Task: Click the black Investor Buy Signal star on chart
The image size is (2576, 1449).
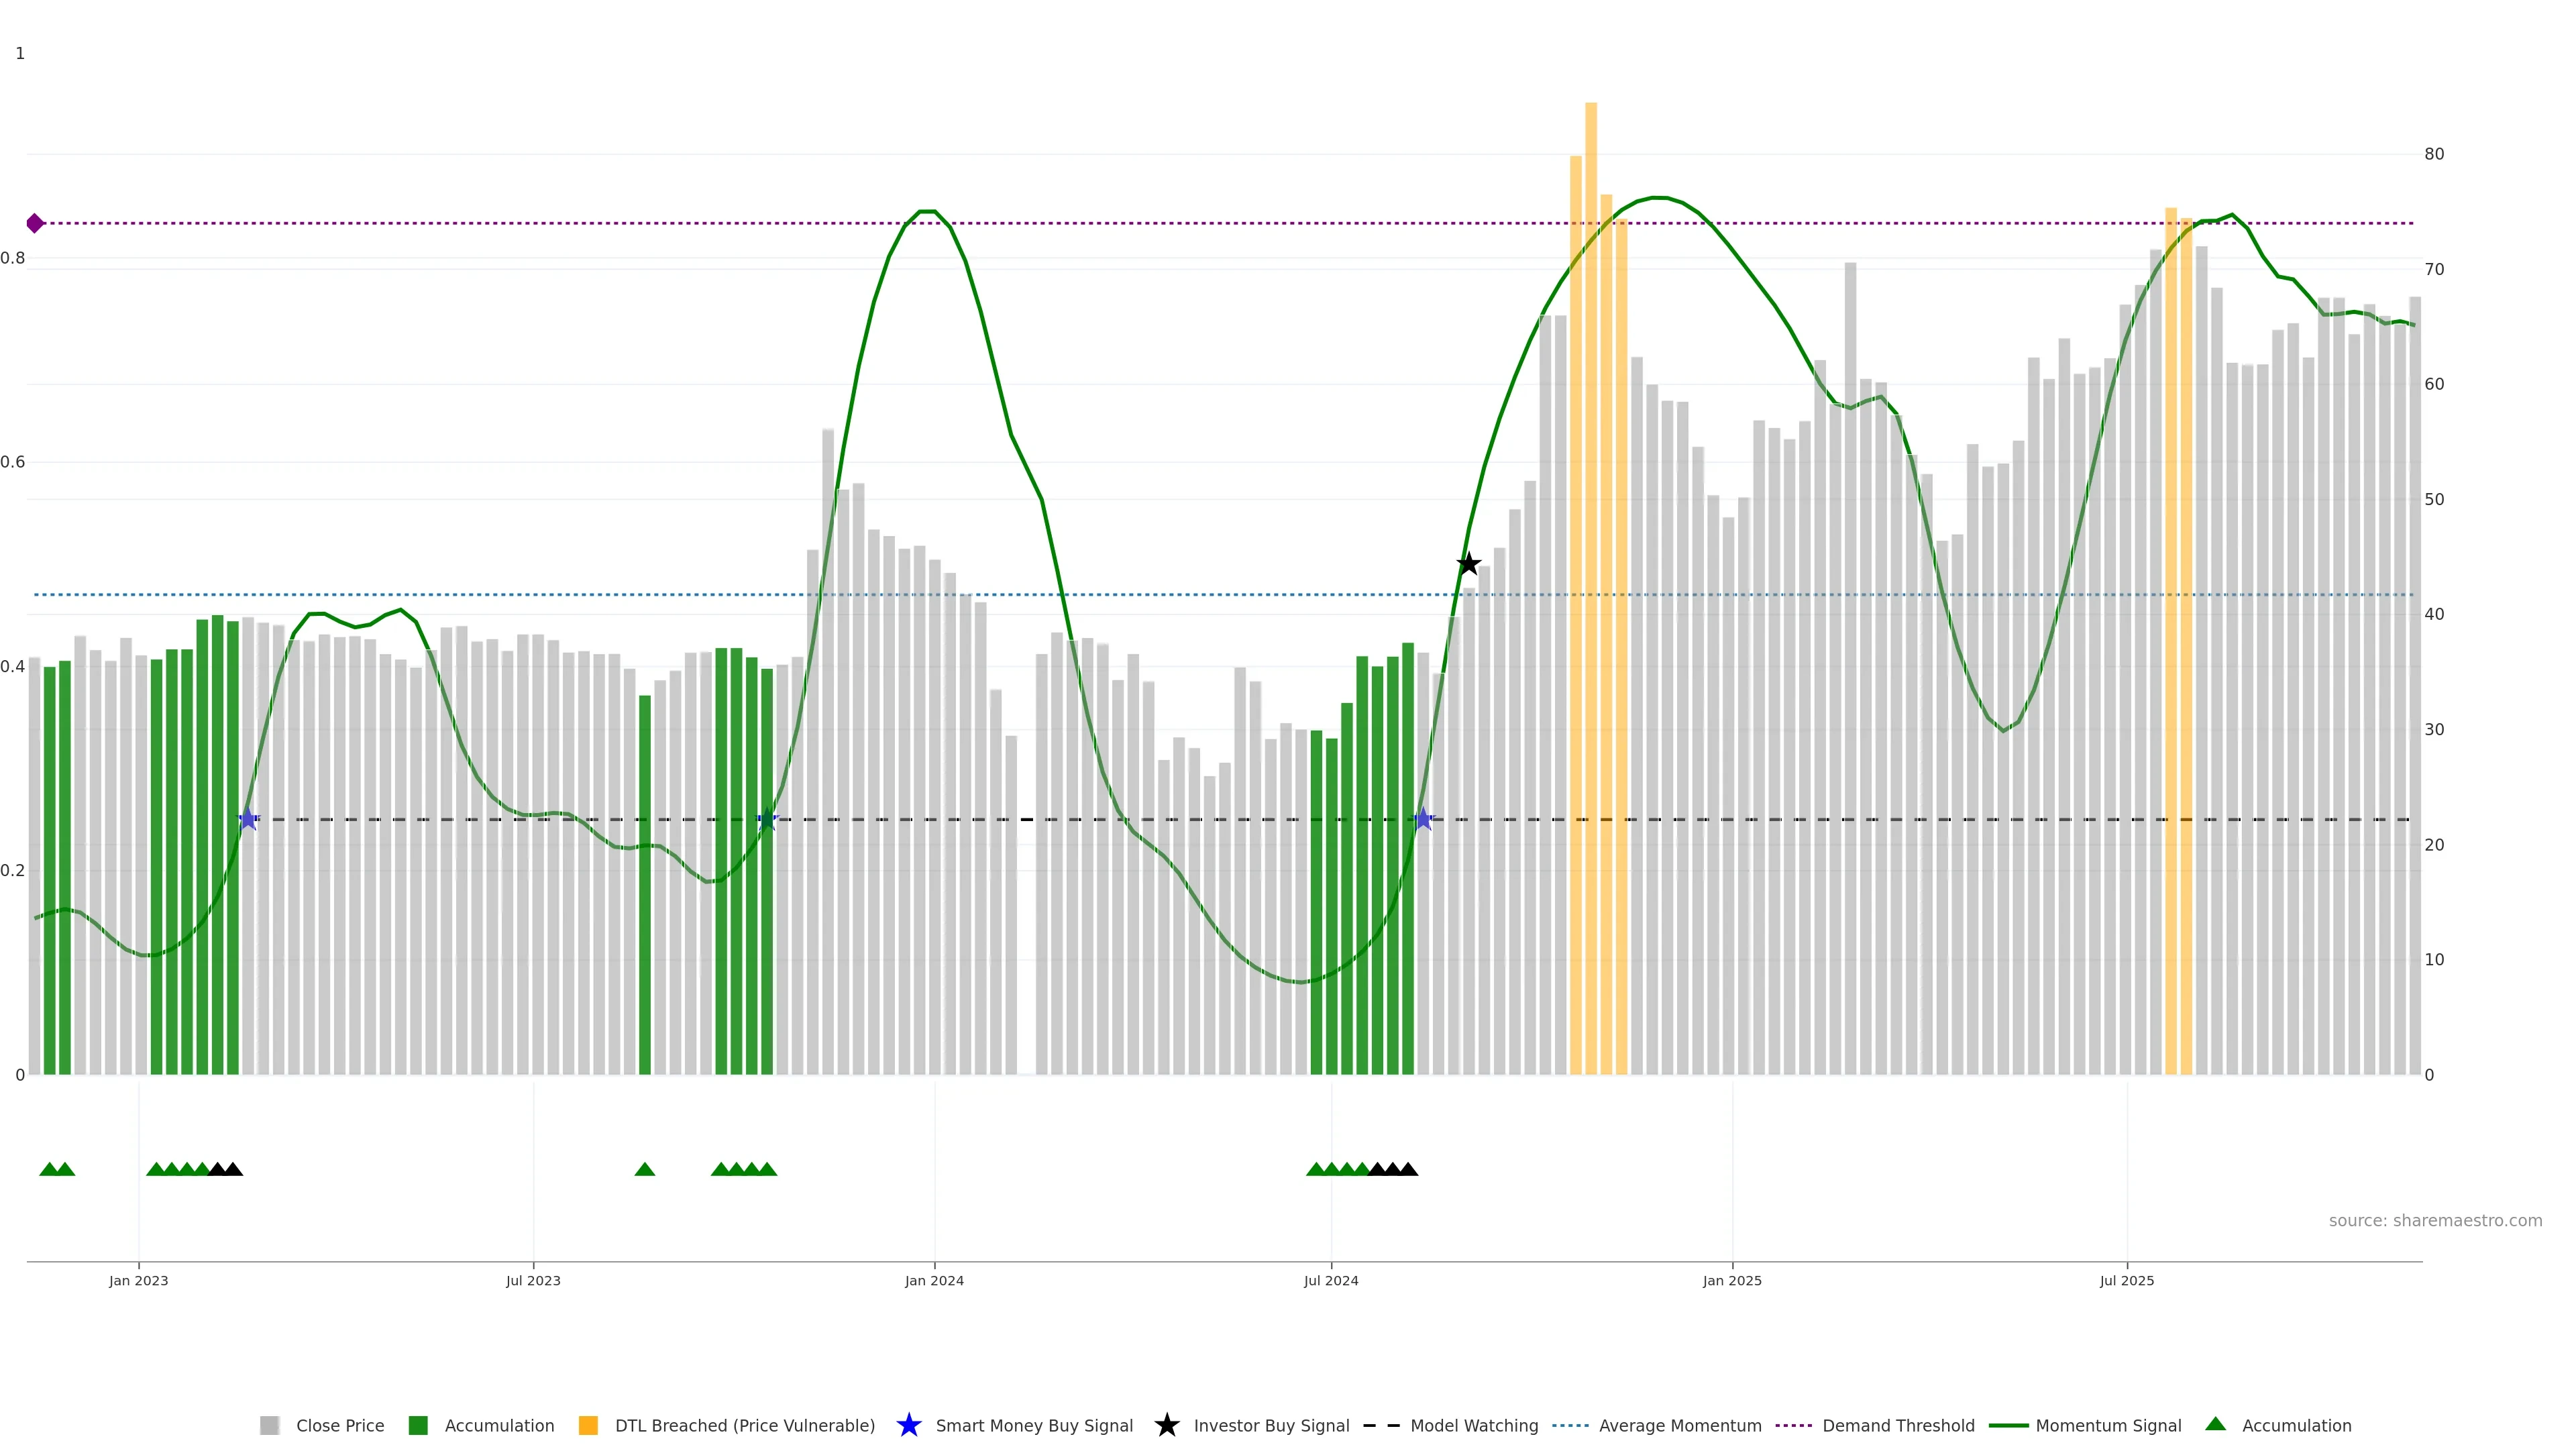Action: (x=1468, y=564)
